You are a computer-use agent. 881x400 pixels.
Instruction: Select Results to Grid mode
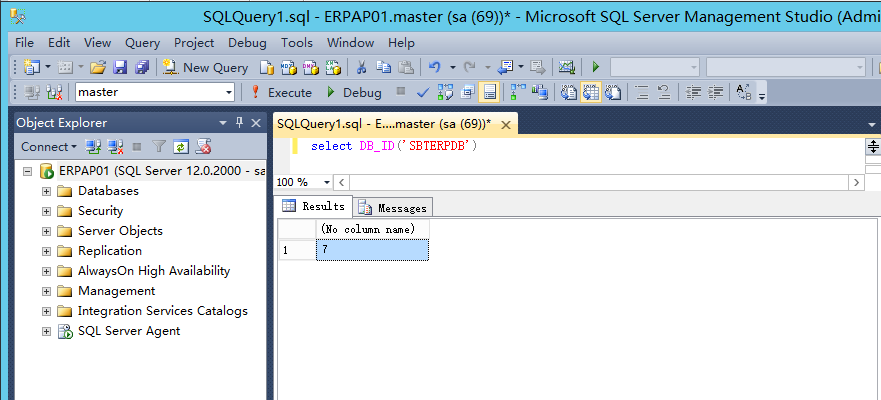591,92
